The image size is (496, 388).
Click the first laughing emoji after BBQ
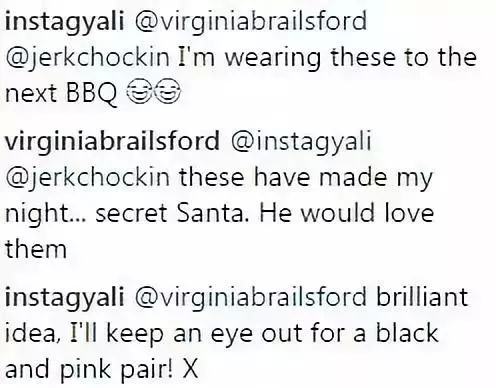140,92
